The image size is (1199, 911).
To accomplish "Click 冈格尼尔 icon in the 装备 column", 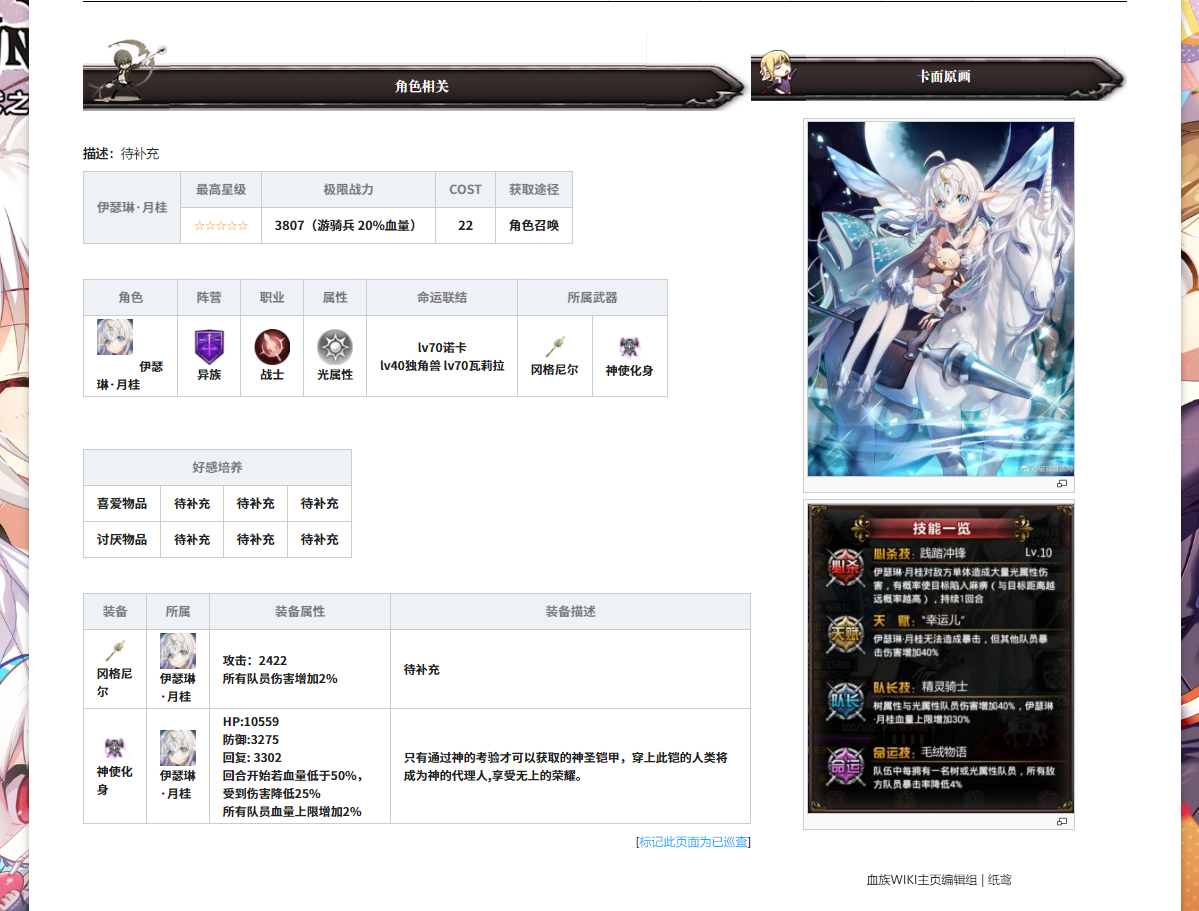I will coord(114,650).
